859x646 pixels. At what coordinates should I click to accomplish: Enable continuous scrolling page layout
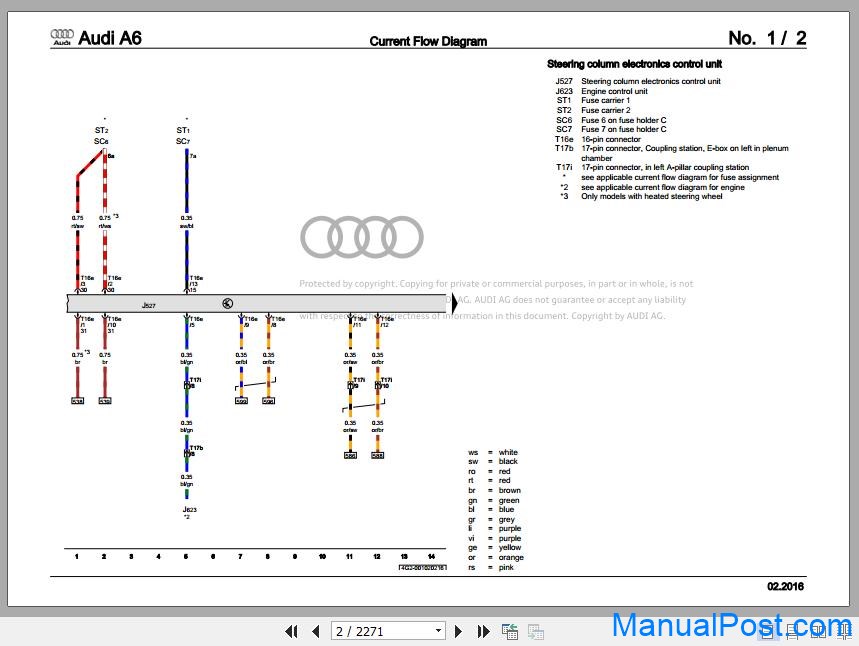coord(793,632)
